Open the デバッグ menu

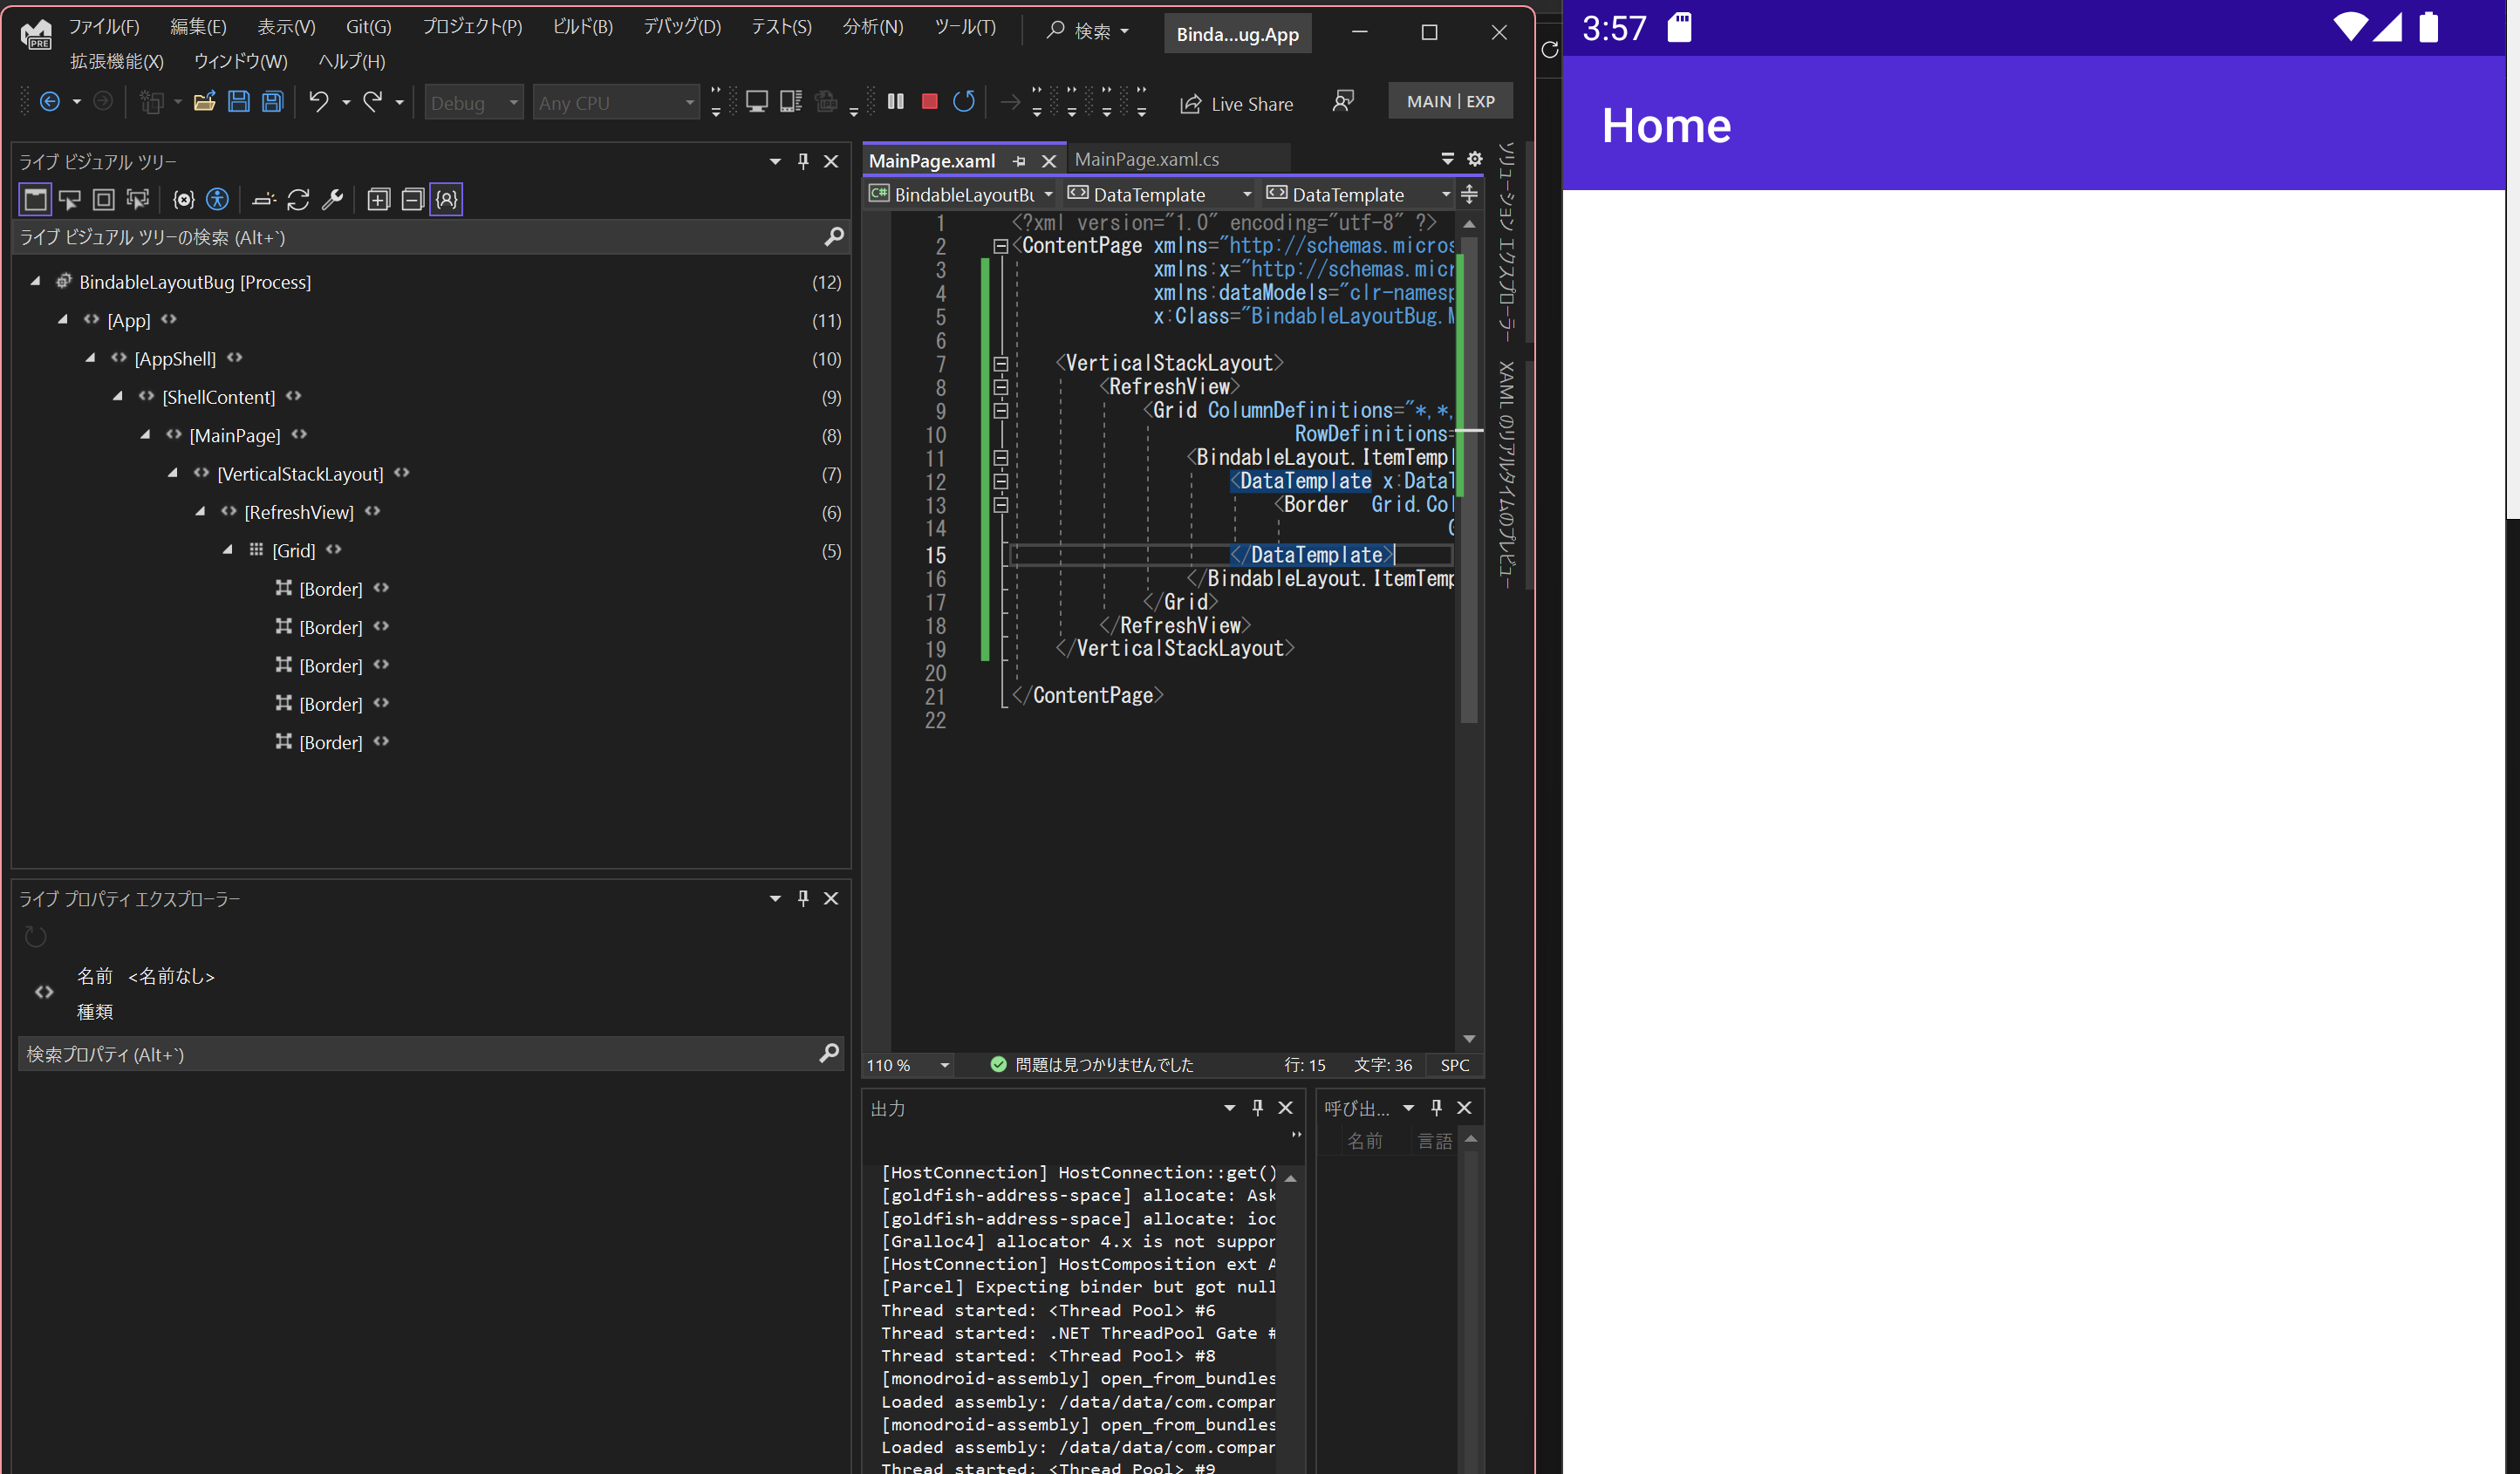681,27
